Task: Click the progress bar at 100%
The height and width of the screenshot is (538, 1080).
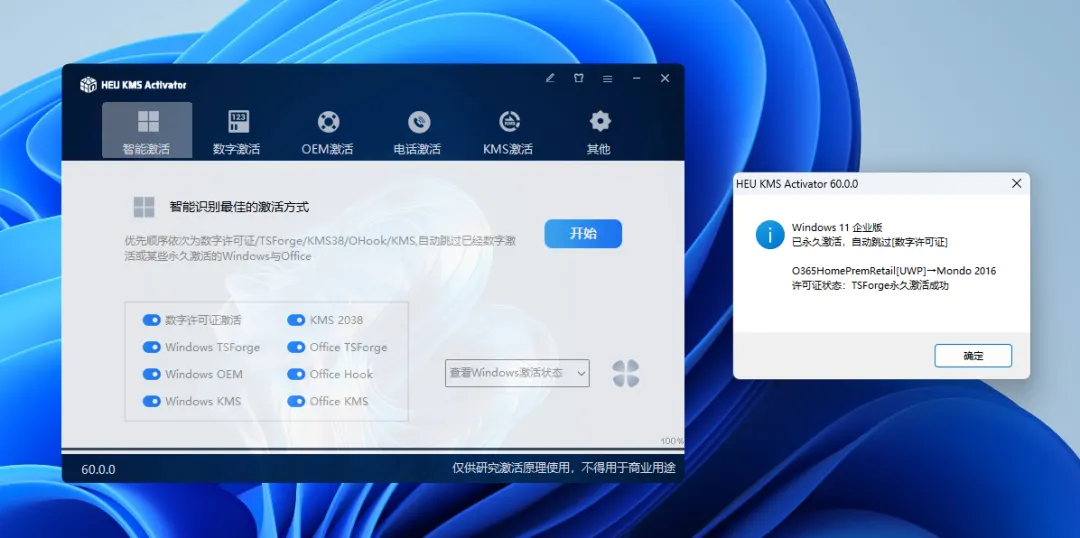Action: (360, 449)
